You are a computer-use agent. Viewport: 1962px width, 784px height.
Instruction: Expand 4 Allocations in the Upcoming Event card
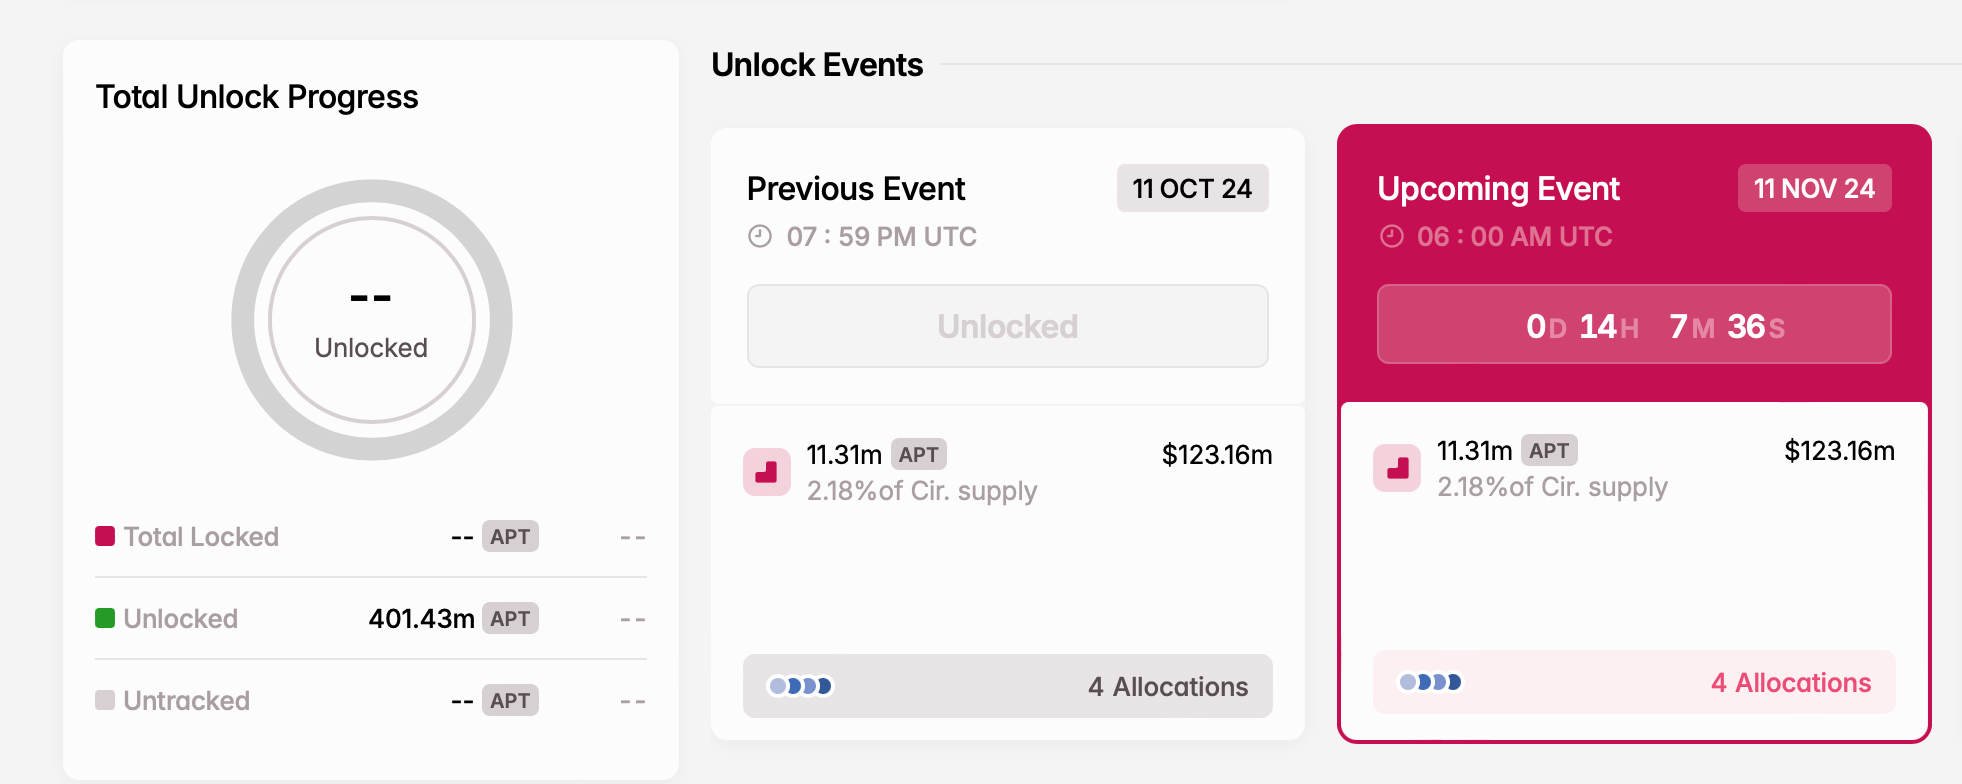point(1634,682)
